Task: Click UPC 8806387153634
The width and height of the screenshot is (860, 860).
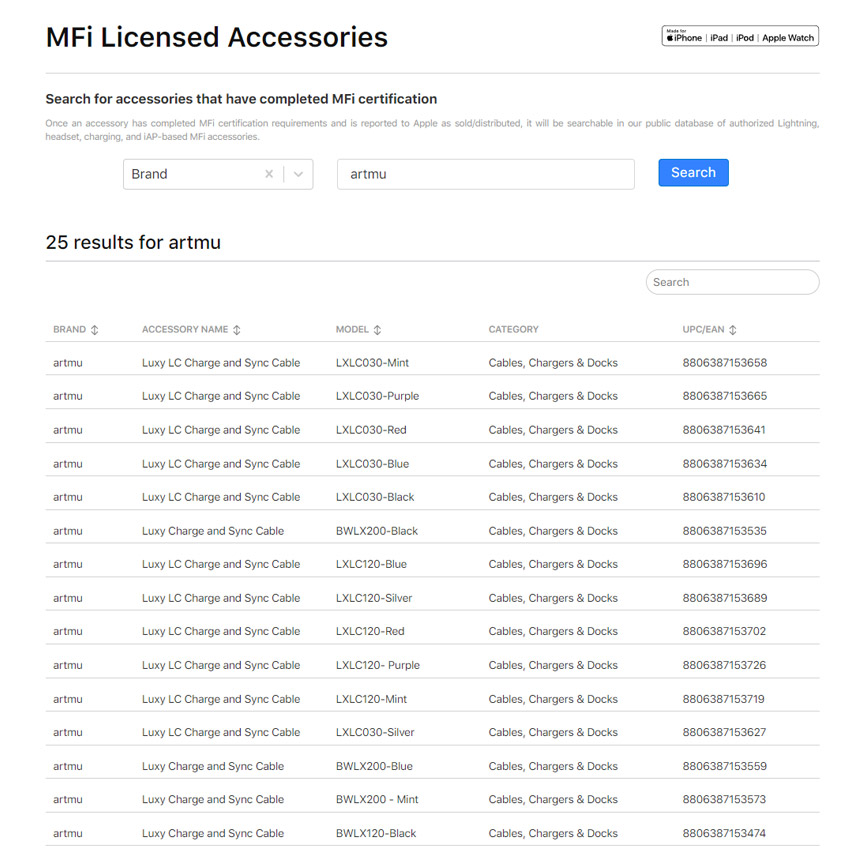Action: point(725,464)
